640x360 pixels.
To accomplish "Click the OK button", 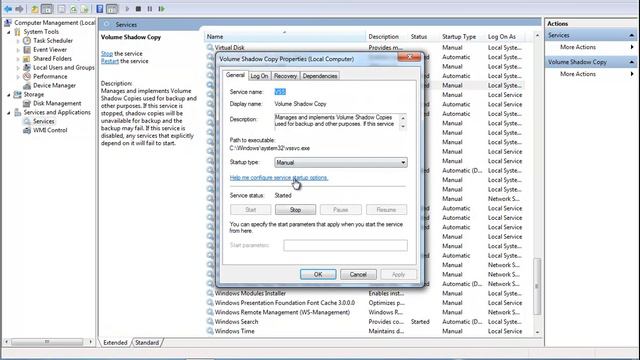I will click(x=318, y=274).
